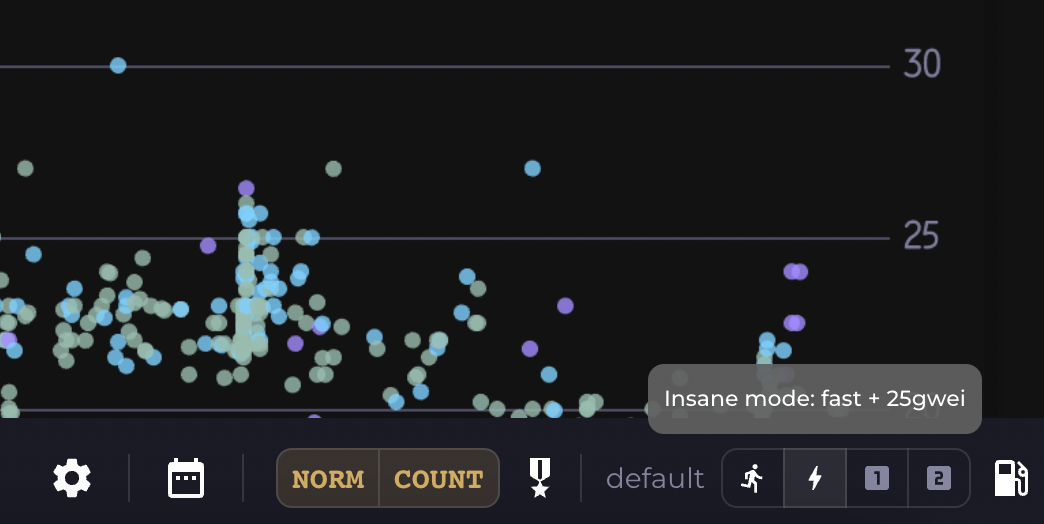
Task: Click the lone blue dot on the 30 gridline
Action: [x=118, y=66]
